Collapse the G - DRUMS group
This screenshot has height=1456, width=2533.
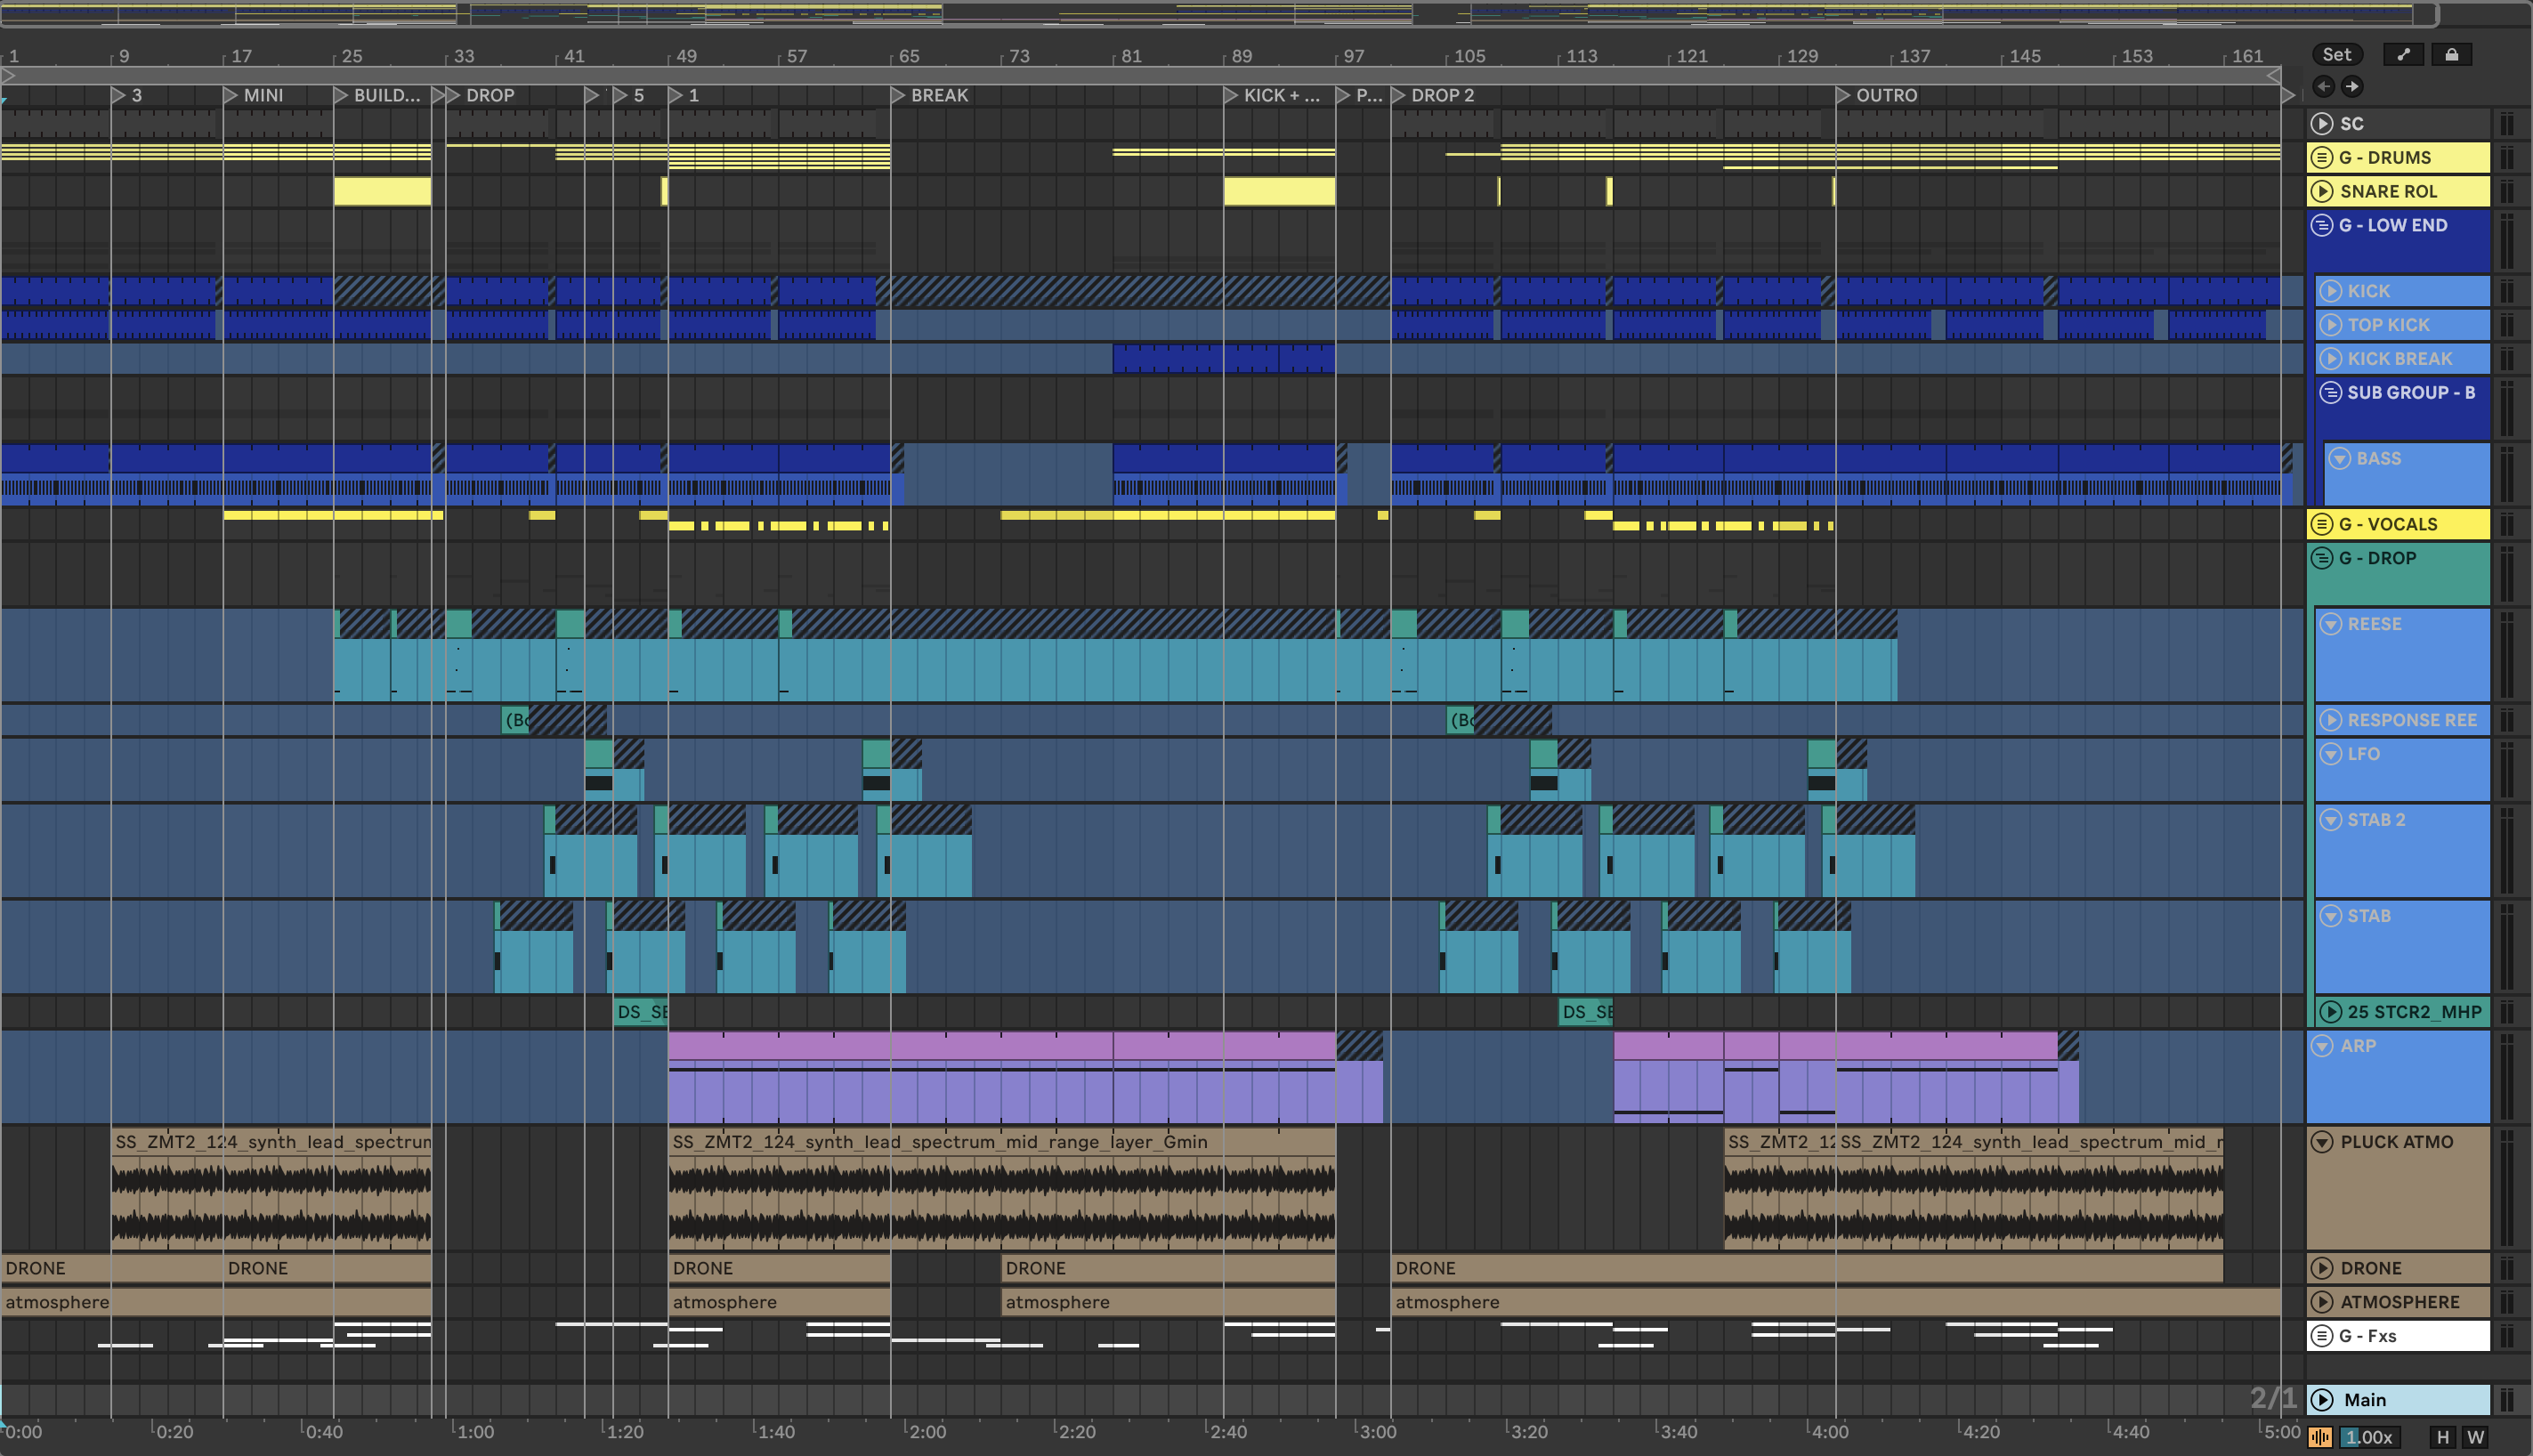(2322, 158)
